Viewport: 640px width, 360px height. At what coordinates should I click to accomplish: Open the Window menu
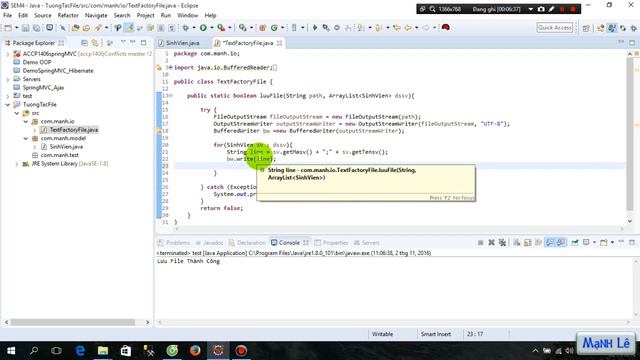[187, 15]
